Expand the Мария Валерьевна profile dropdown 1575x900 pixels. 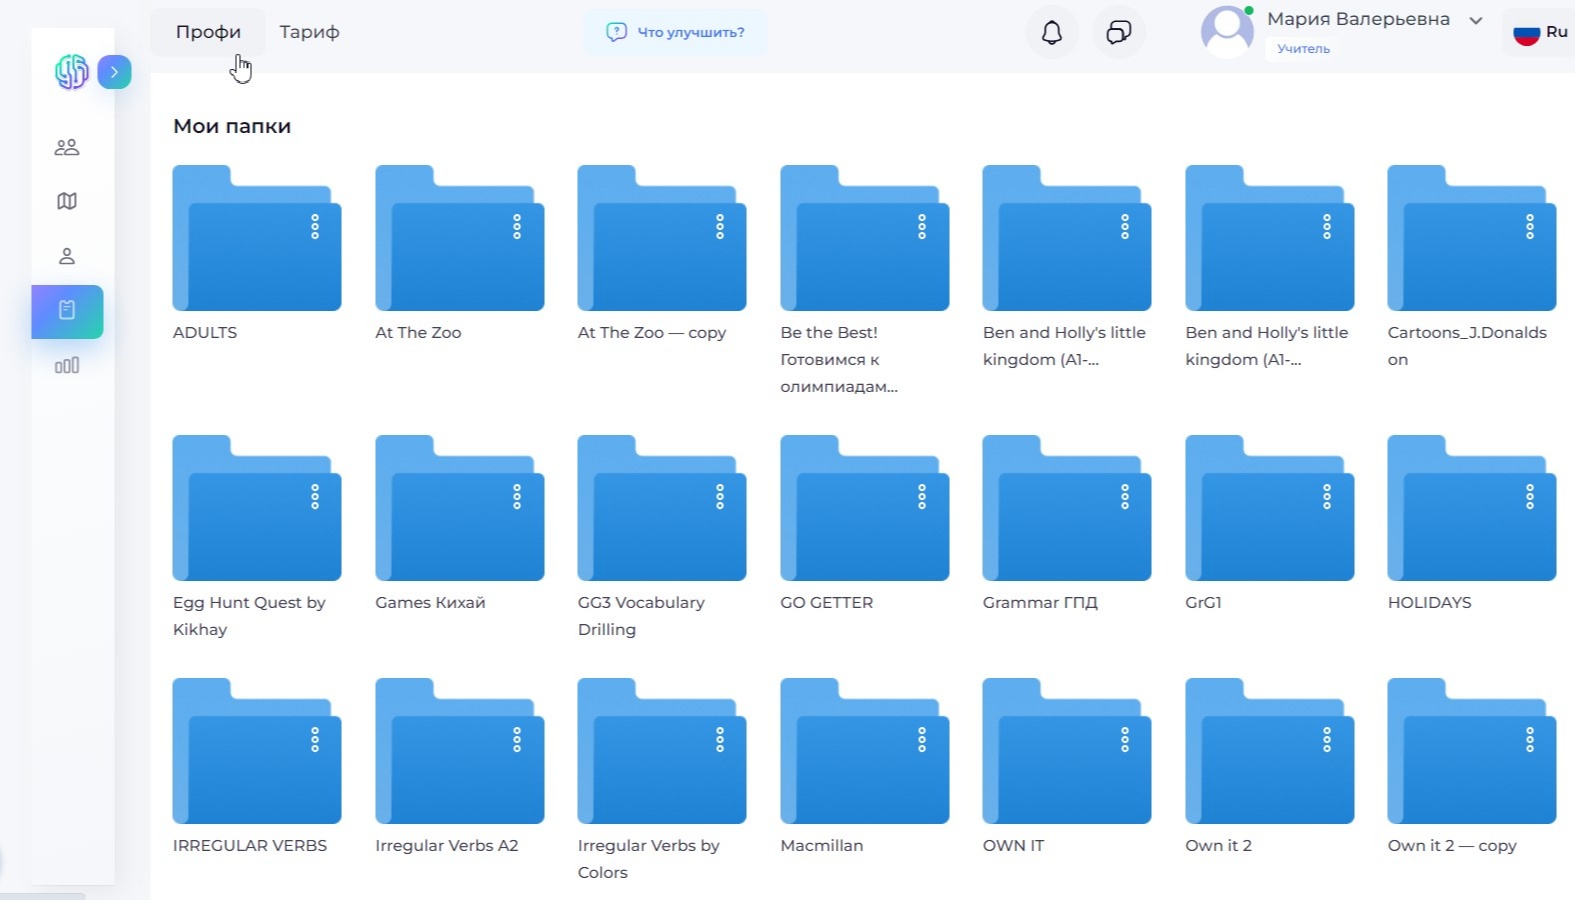coord(1475,20)
